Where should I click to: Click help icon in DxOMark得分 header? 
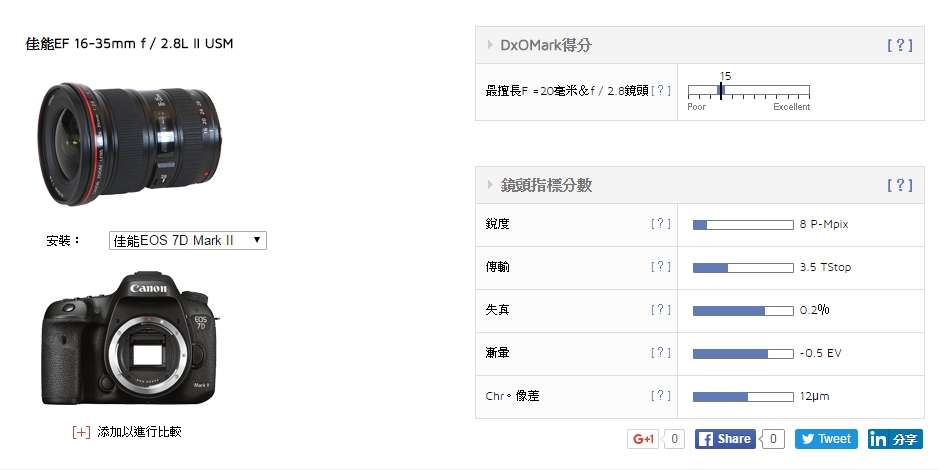pyautogui.click(x=899, y=45)
